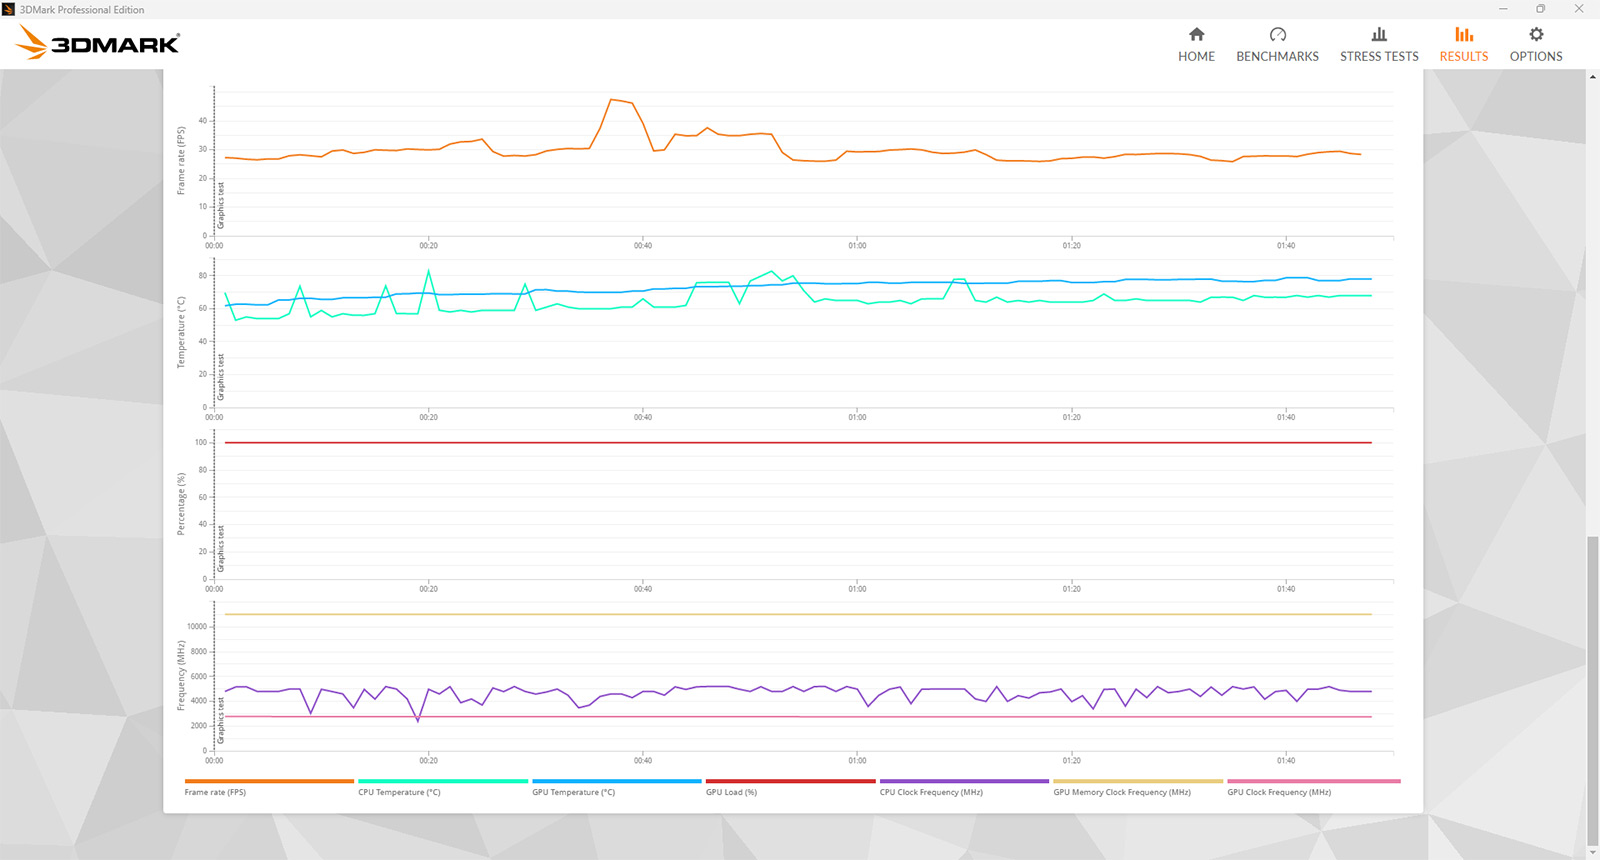The height and width of the screenshot is (860, 1600).
Task: Restore down the 3DMark window
Action: (x=1541, y=9)
